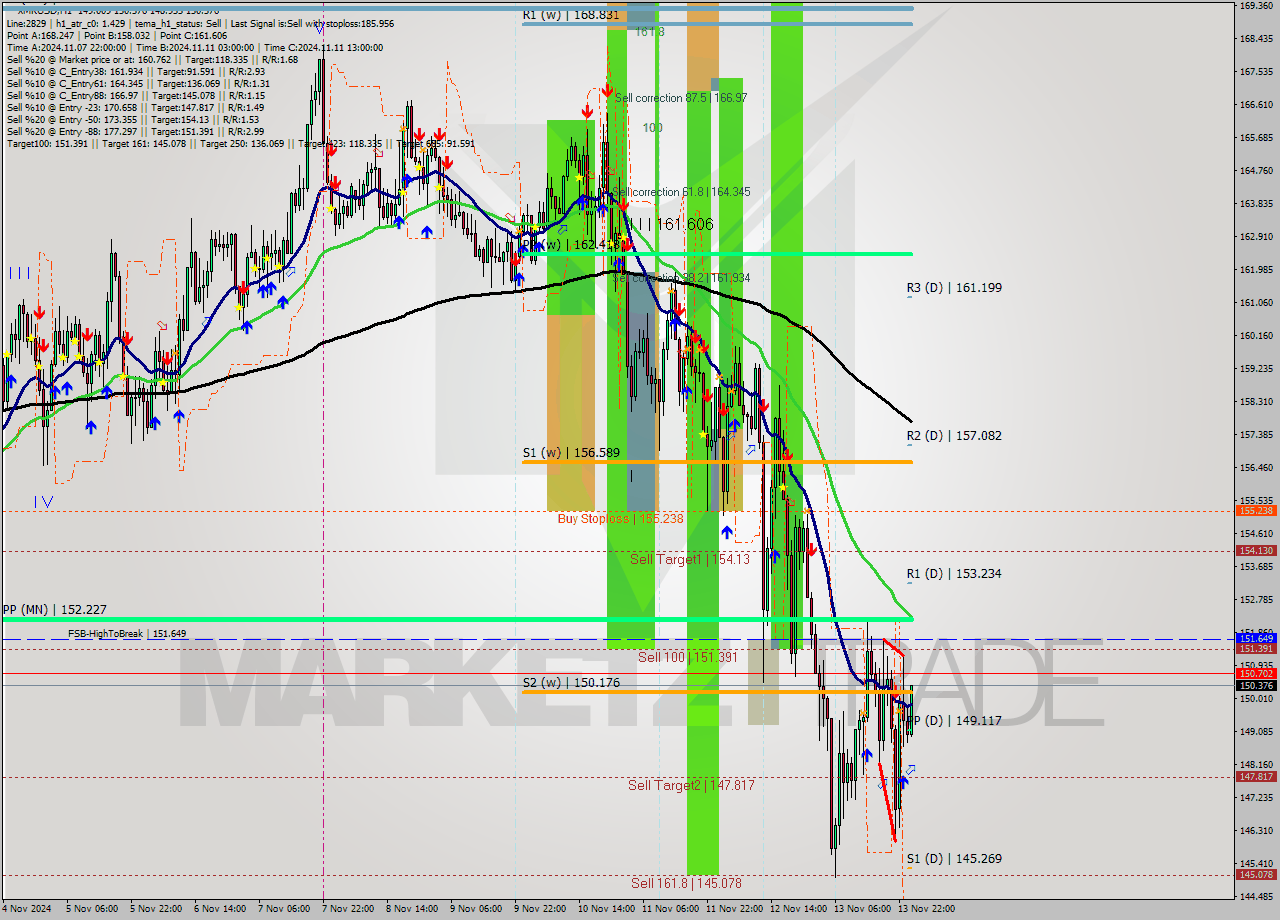Viewport: 1280px width, 920px height.
Task: Select 'Sell Target2 | 147.817' label
Action: pos(691,785)
